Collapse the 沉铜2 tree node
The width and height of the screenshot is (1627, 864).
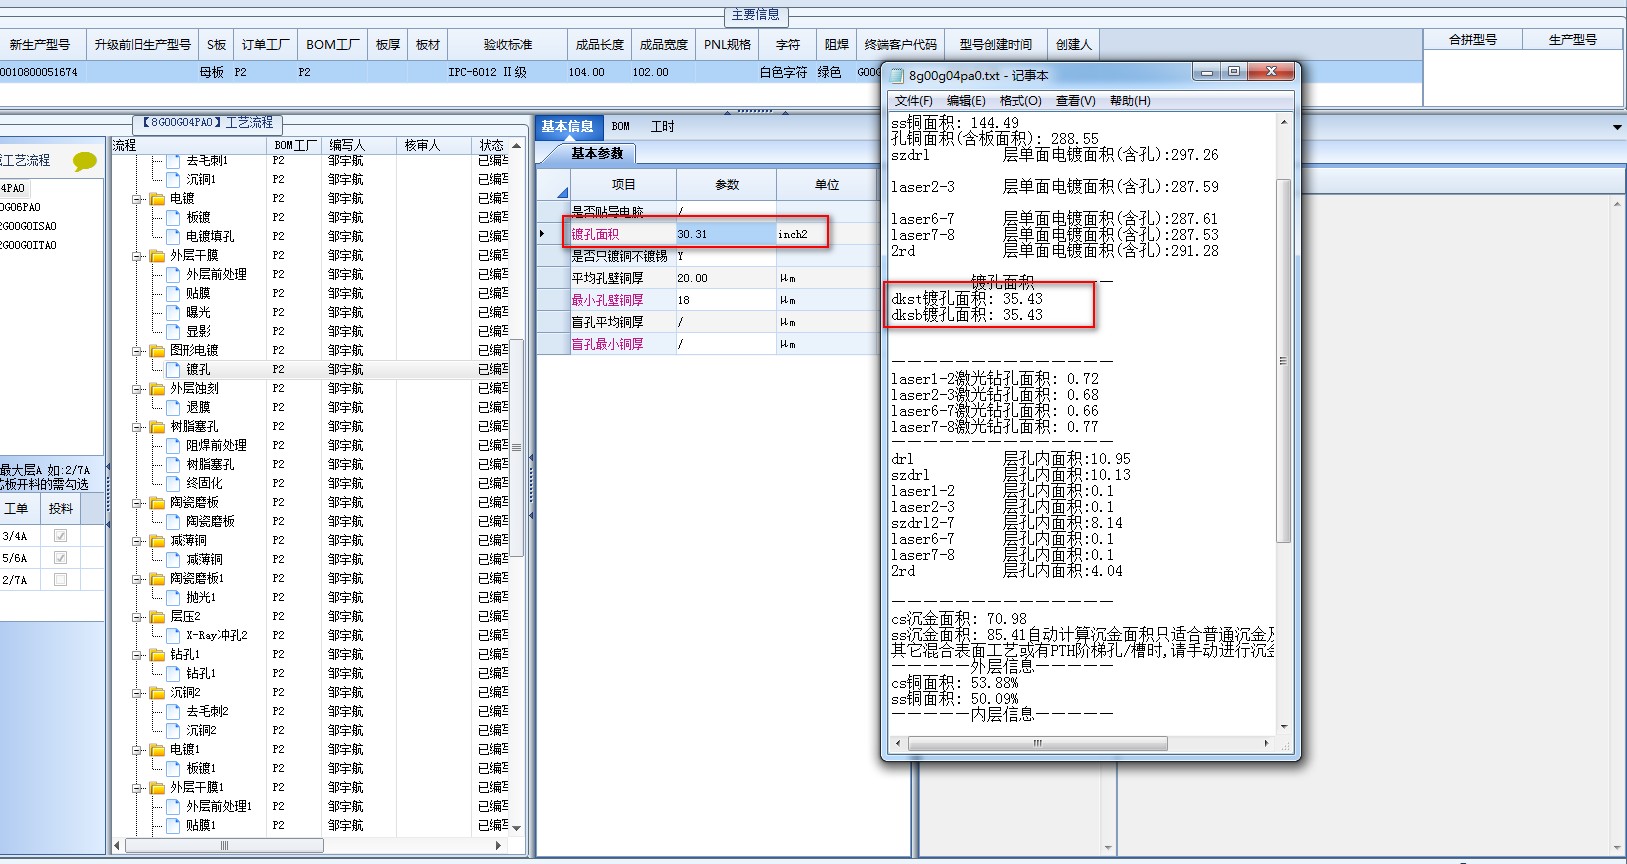[x=137, y=693]
